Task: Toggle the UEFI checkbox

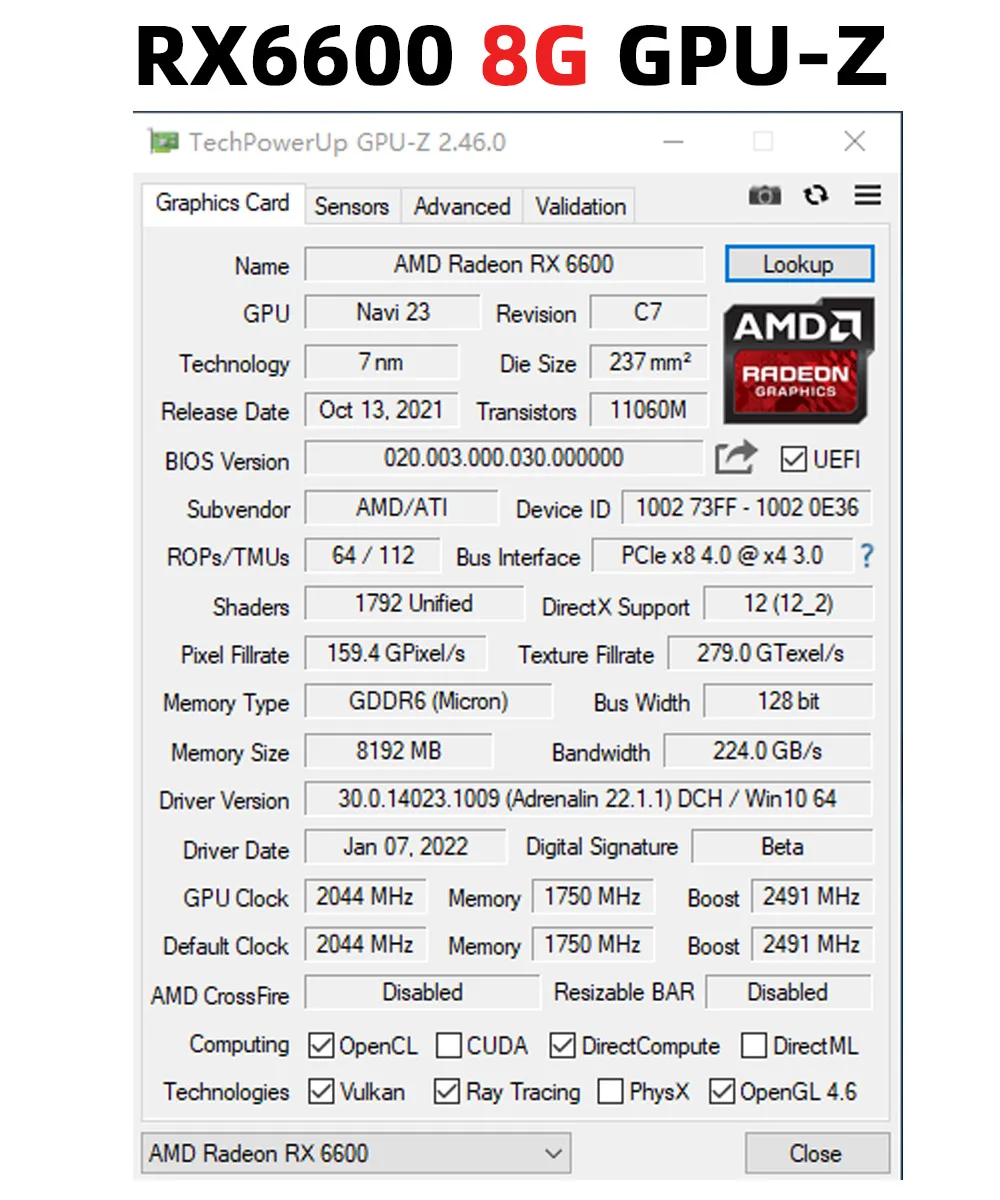Action: (x=793, y=459)
